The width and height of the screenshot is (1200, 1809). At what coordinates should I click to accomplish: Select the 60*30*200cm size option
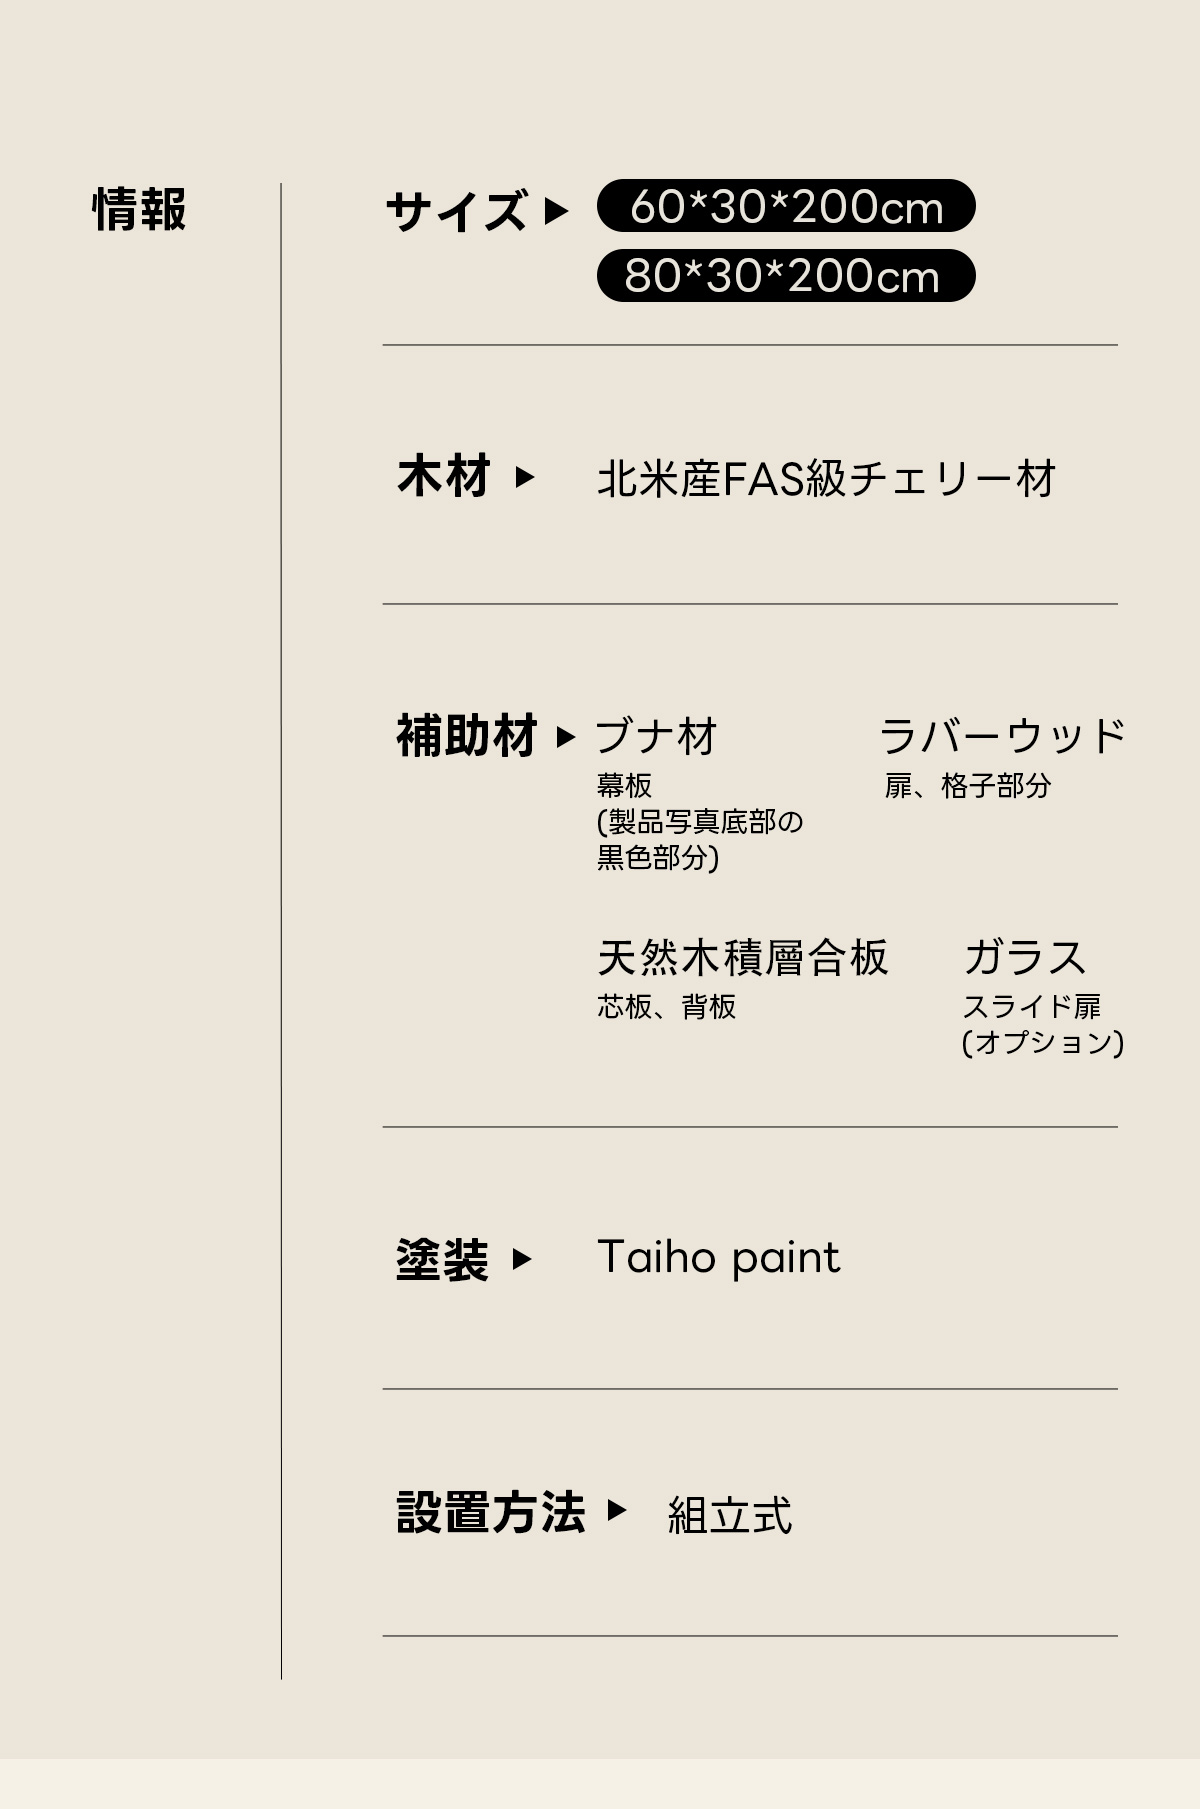coord(786,207)
